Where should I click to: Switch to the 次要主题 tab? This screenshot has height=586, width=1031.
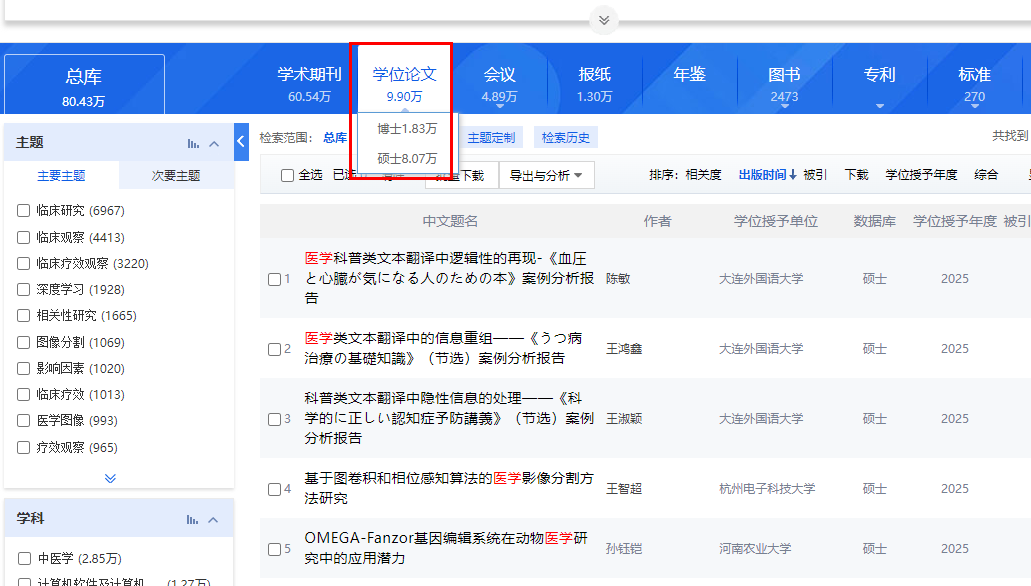[x=176, y=174]
